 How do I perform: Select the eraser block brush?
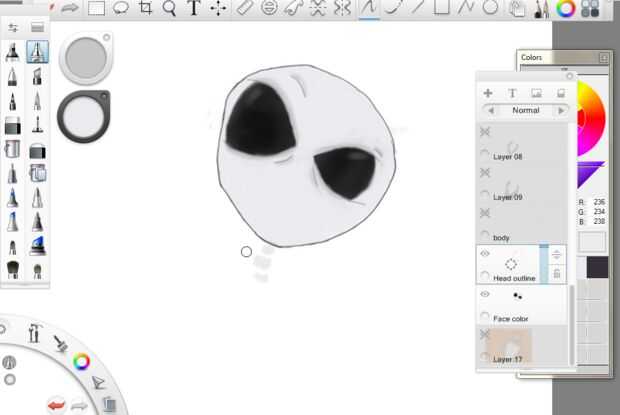click(13, 126)
